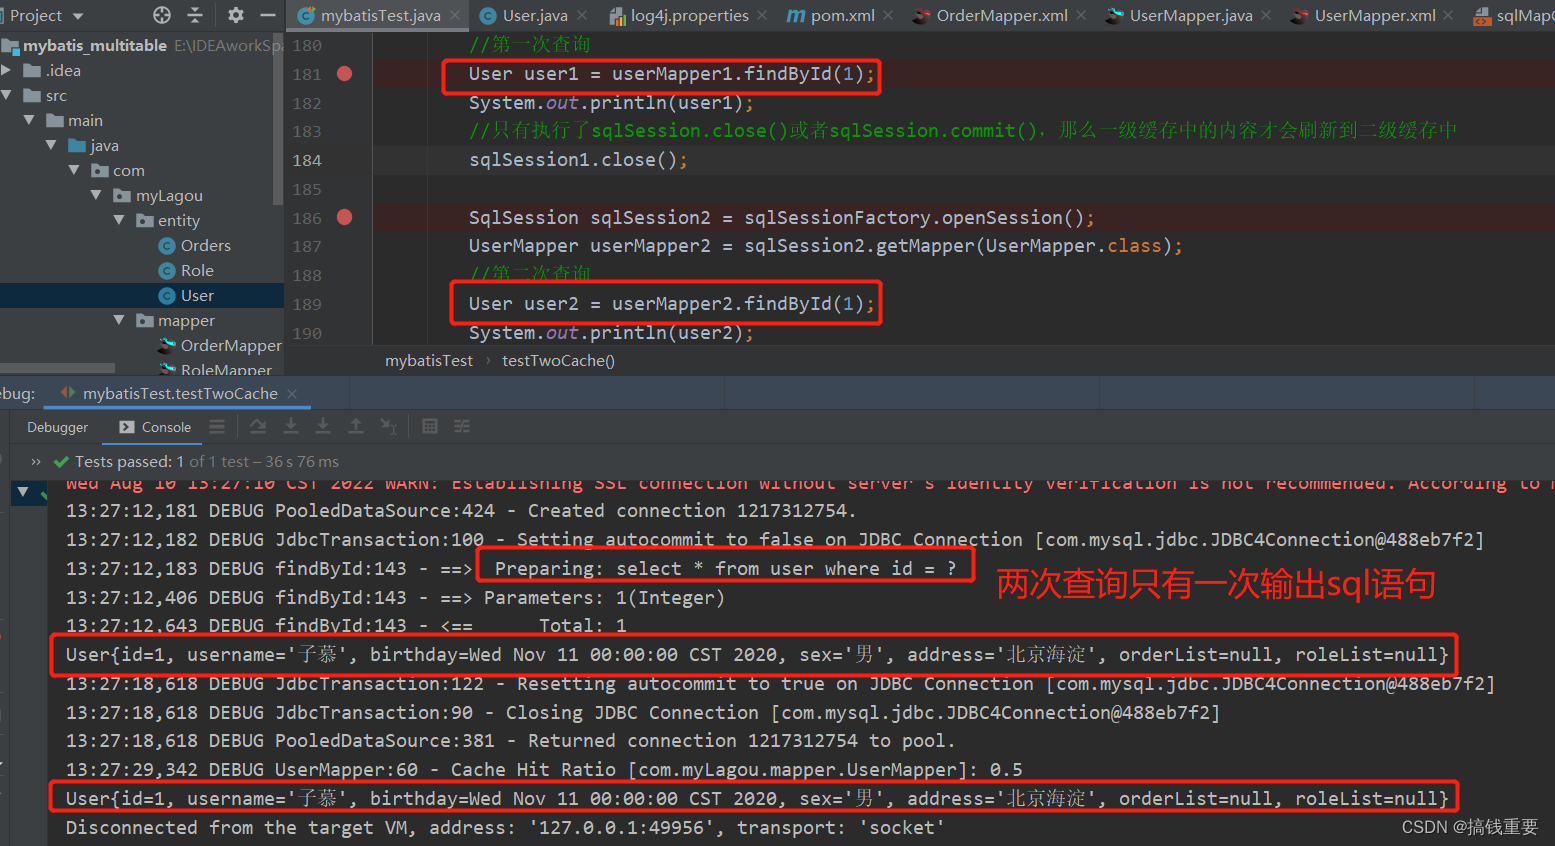Select OrderMapper in project tree
The height and width of the screenshot is (846, 1555).
(220, 345)
